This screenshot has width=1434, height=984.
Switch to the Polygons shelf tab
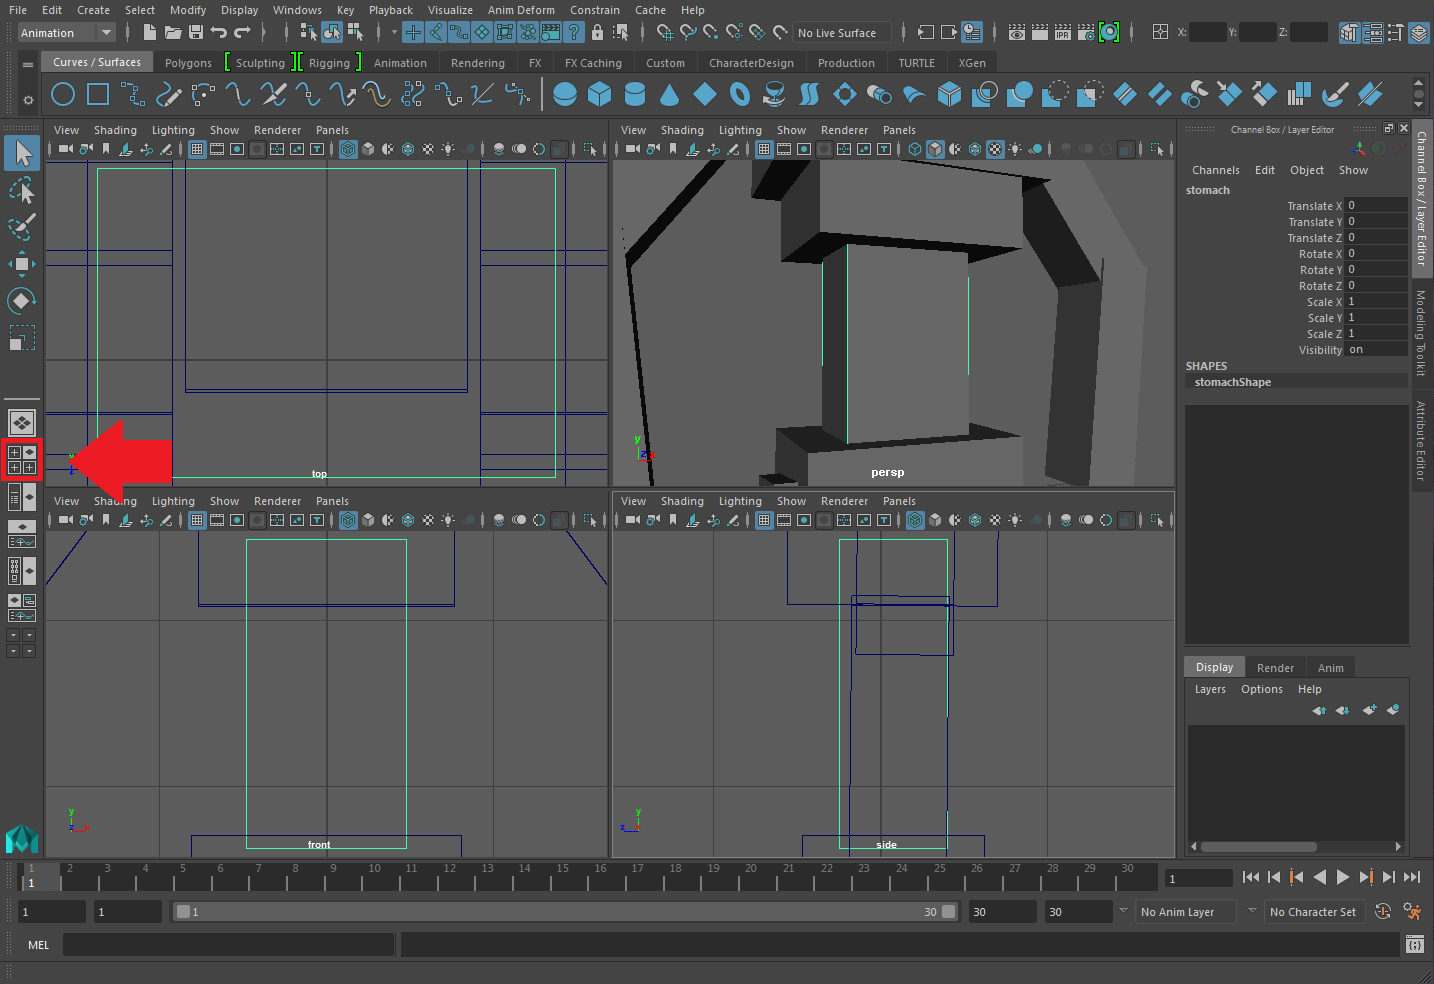(187, 62)
